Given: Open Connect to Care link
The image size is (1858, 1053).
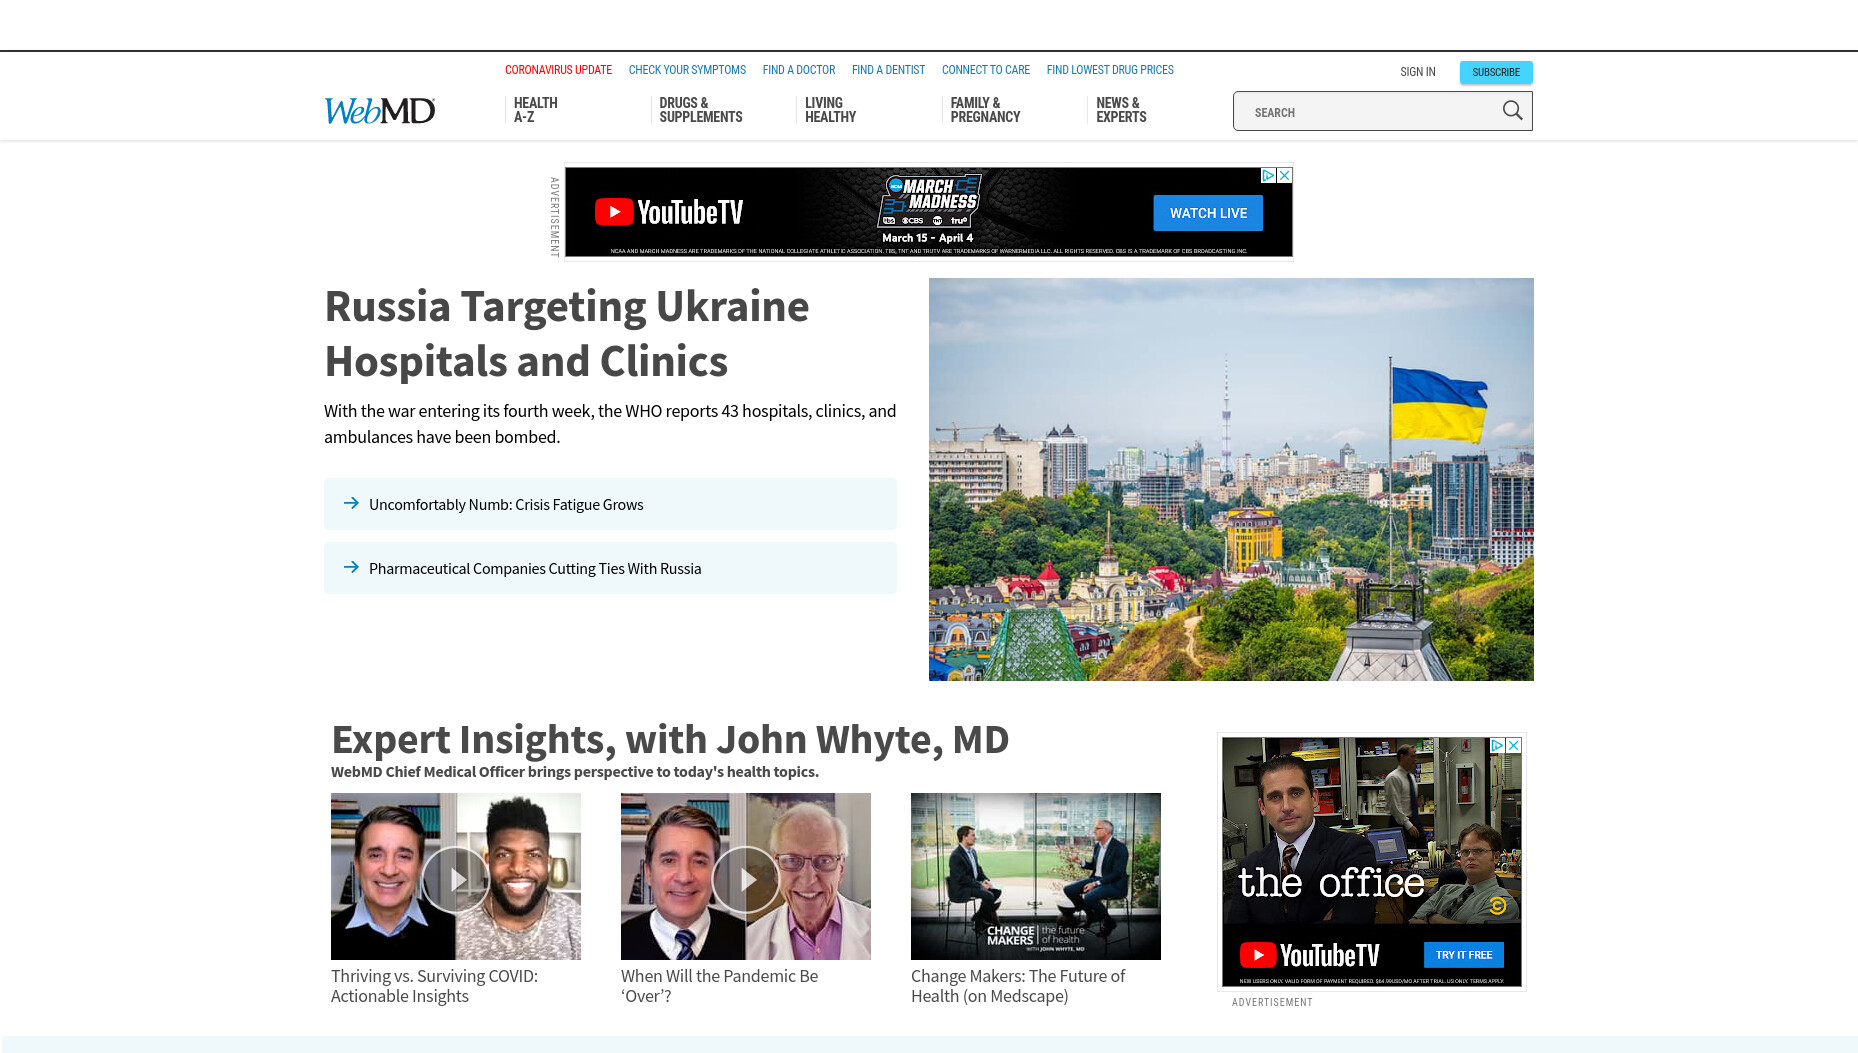Looking at the screenshot, I should tap(986, 70).
